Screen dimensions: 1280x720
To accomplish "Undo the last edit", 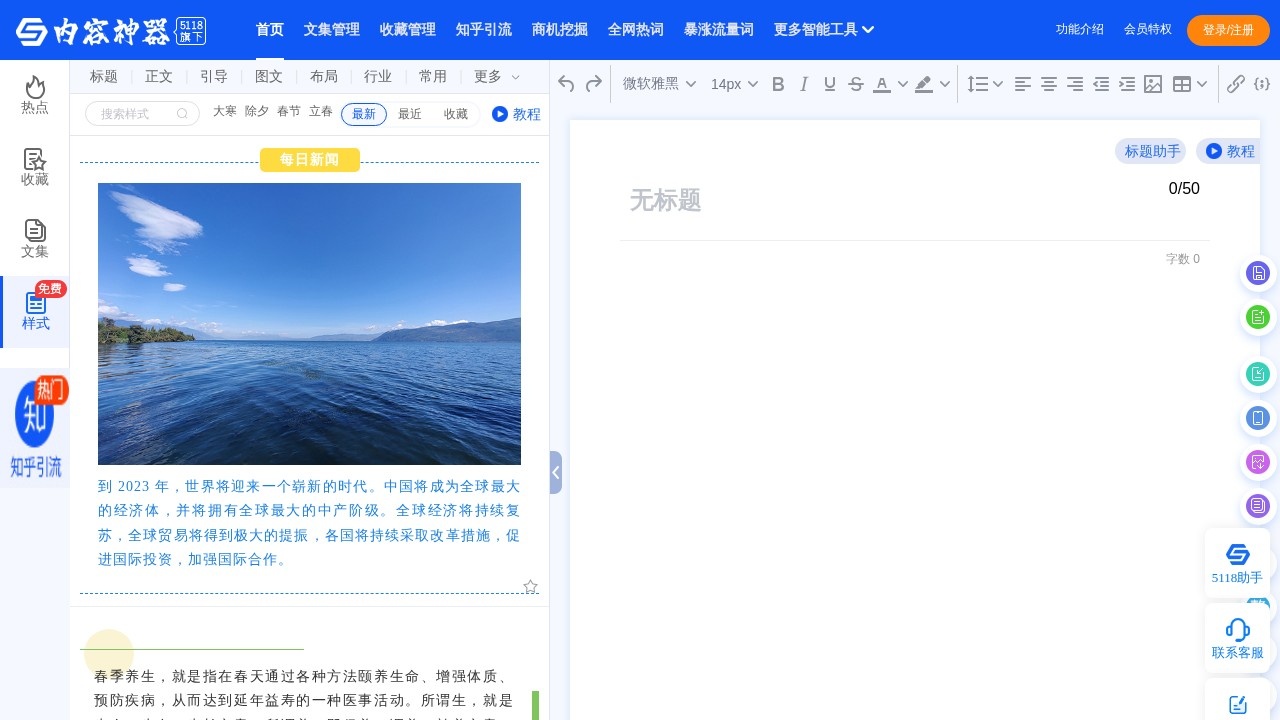I will pos(566,84).
